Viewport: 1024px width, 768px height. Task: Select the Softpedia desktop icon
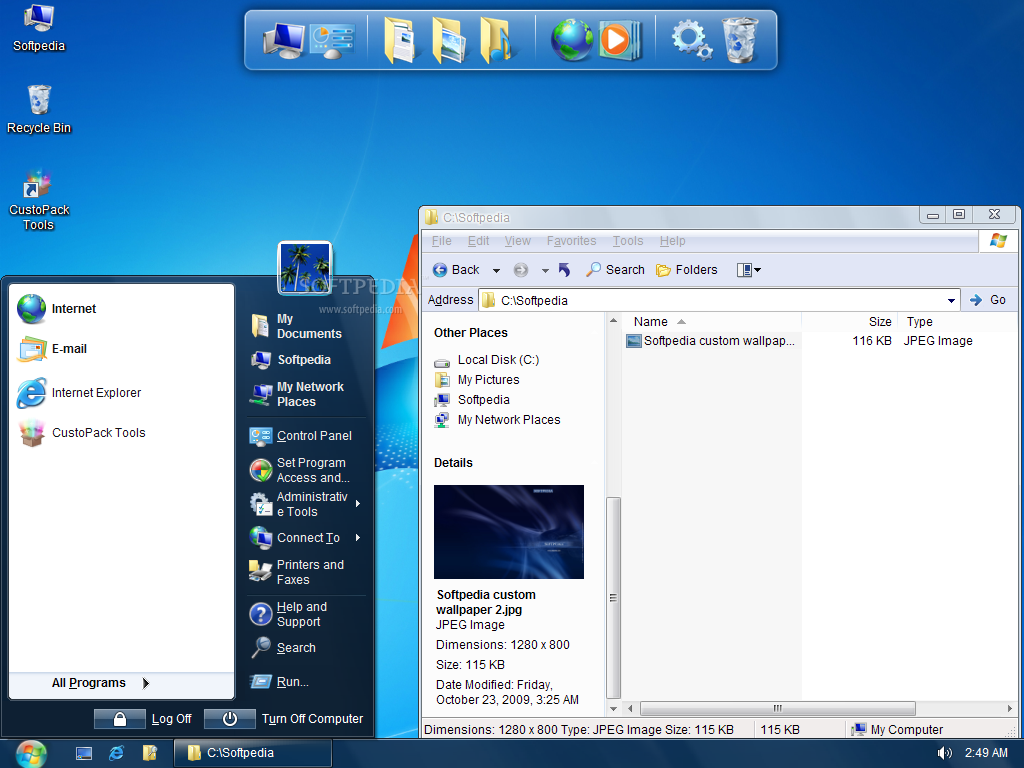pos(39,27)
